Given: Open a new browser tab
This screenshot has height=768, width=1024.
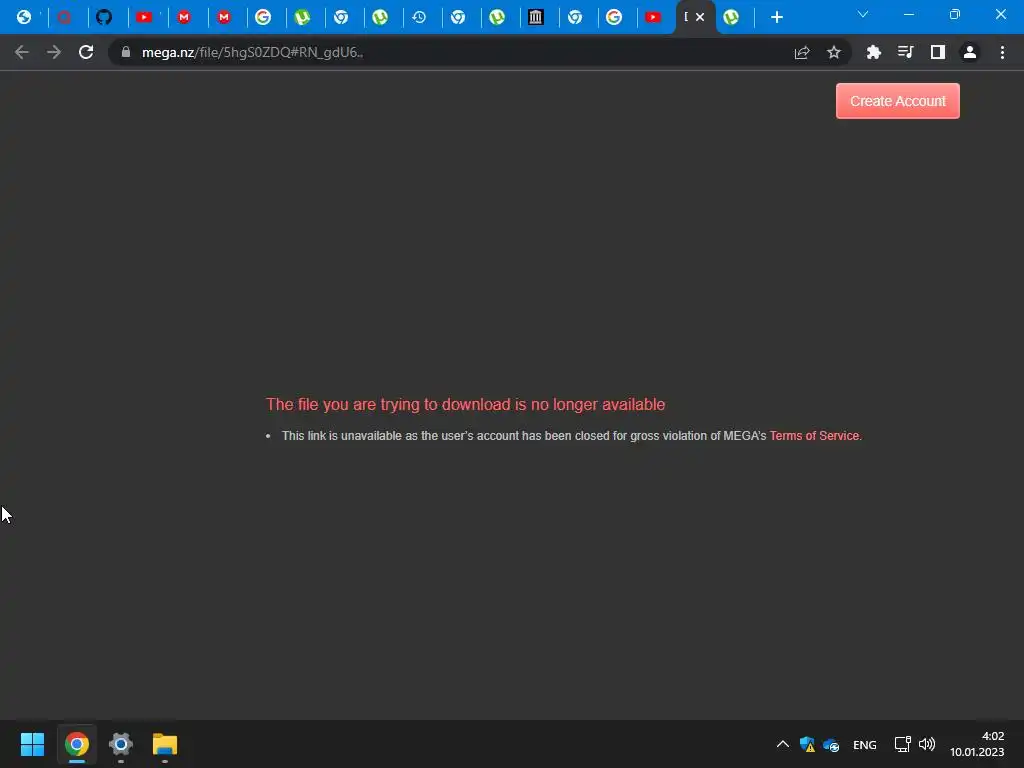Looking at the screenshot, I should pos(776,17).
